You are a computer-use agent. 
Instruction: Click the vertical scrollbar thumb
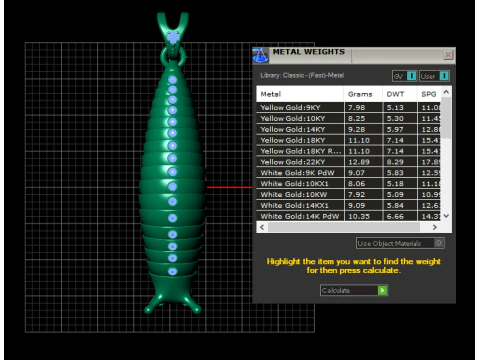[x=446, y=117]
